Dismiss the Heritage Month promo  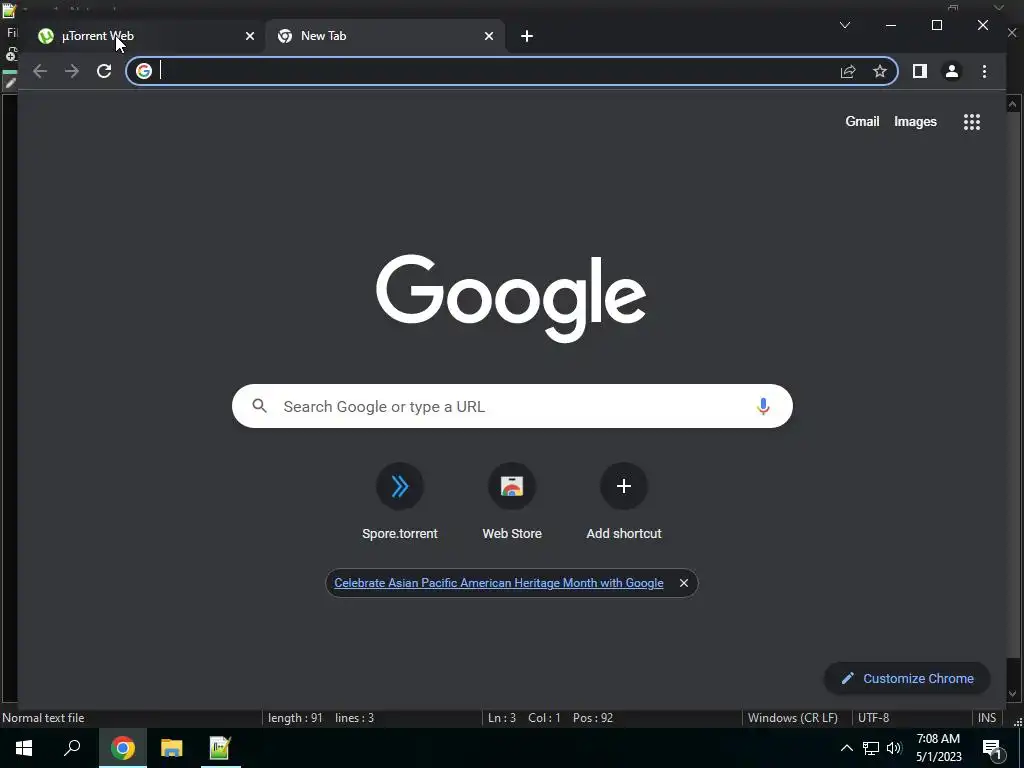[683, 583]
